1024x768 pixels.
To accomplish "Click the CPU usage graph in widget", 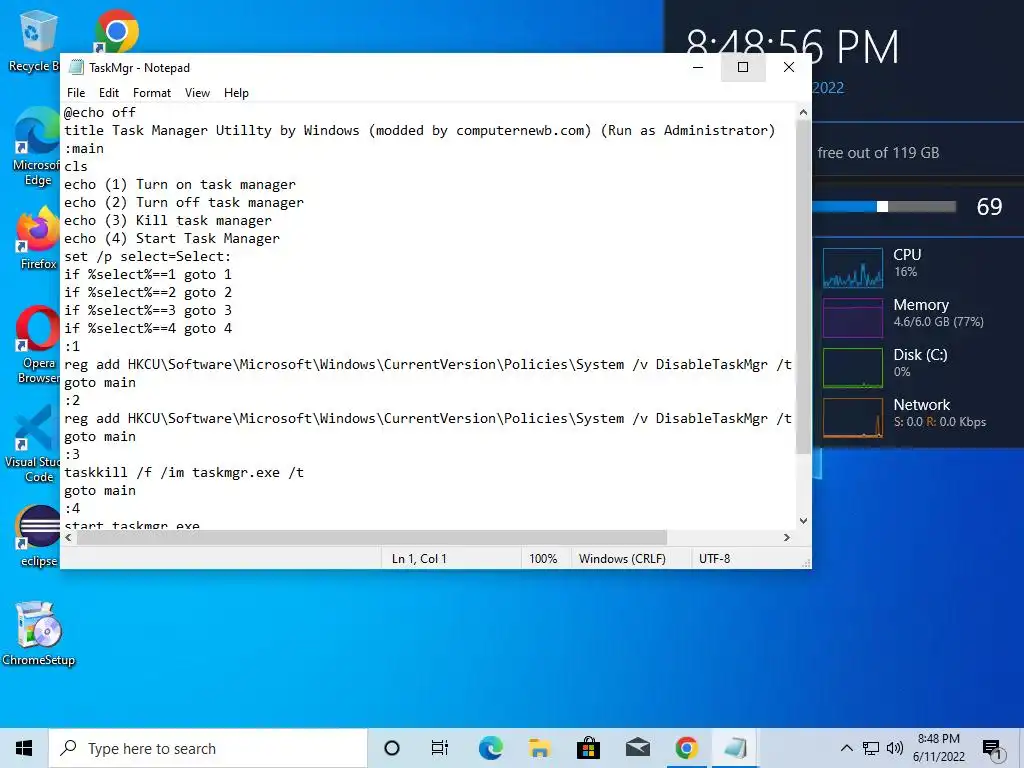I will pos(853,268).
